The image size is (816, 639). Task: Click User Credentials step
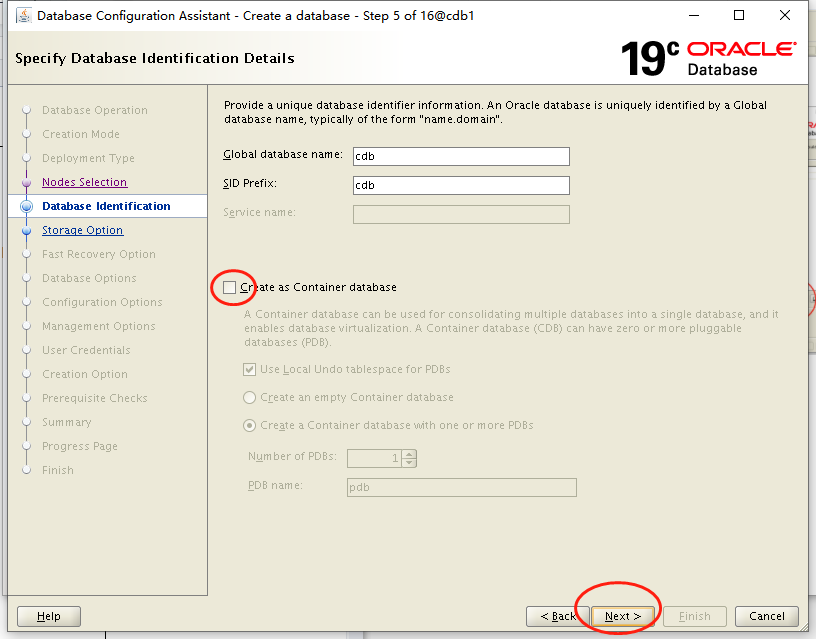(x=86, y=350)
